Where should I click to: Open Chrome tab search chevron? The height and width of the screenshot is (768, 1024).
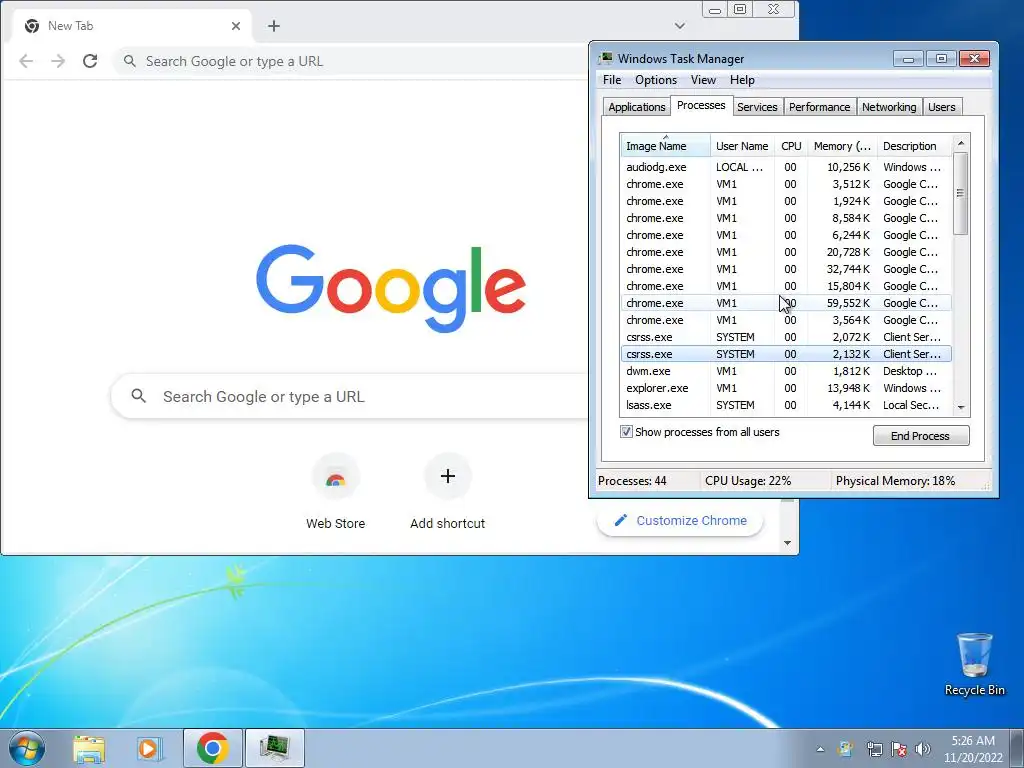pos(680,26)
